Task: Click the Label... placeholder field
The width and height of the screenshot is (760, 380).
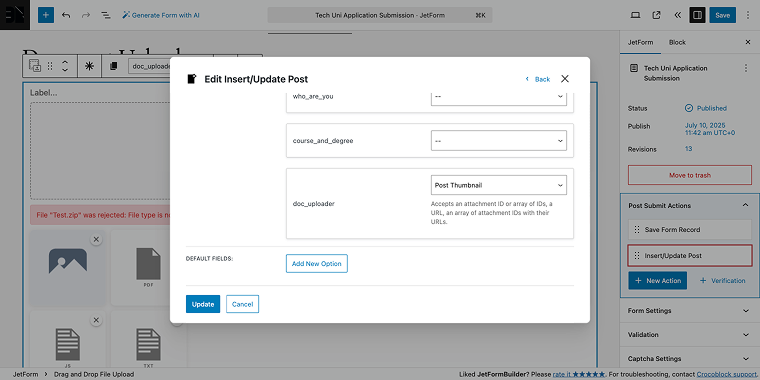Action: pyautogui.click(x=44, y=93)
